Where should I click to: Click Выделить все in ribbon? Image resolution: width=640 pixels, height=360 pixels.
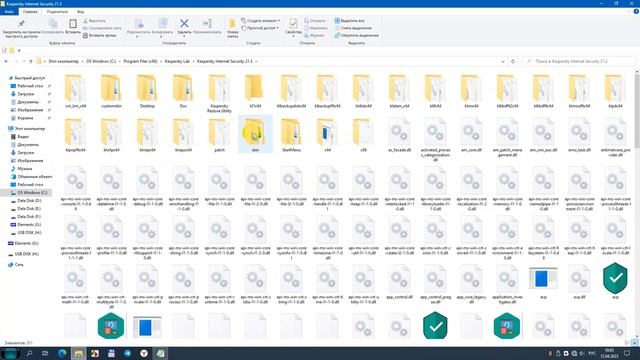[x=349, y=20]
